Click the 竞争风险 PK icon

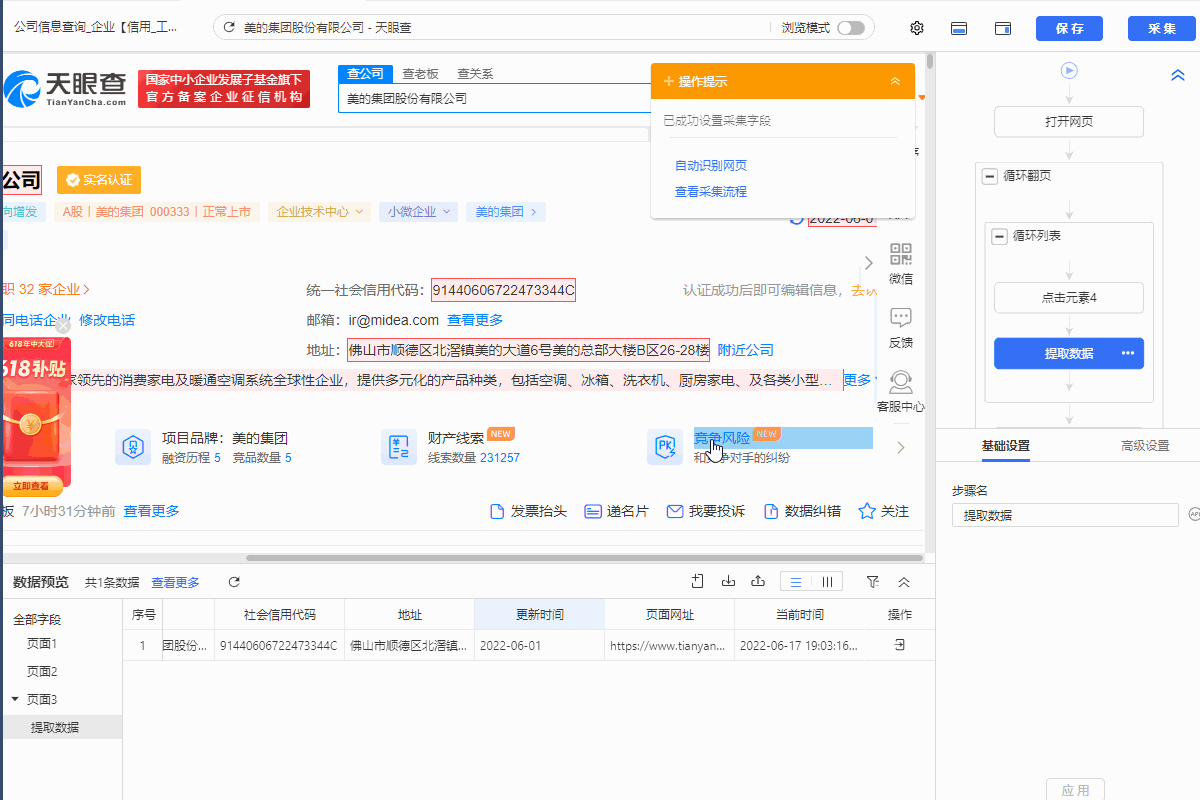pos(665,447)
